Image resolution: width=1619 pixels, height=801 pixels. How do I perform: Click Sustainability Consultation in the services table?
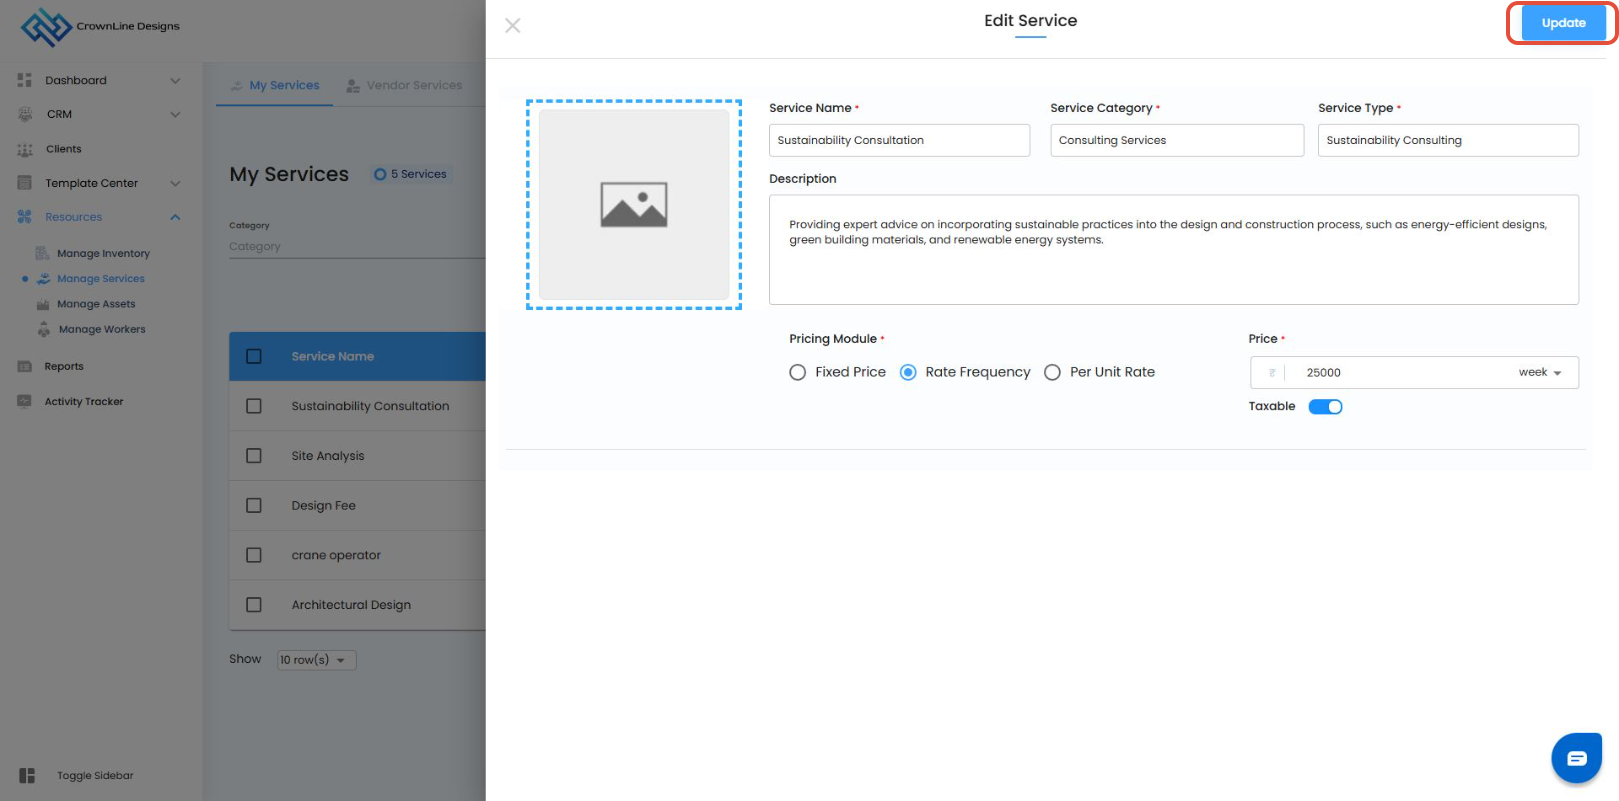(370, 406)
